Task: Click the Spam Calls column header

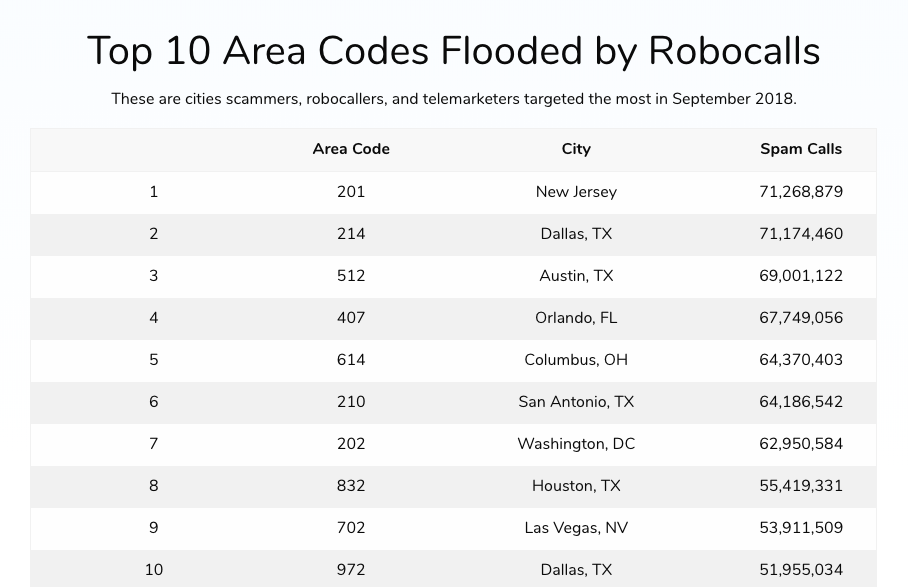Action: 801,149
